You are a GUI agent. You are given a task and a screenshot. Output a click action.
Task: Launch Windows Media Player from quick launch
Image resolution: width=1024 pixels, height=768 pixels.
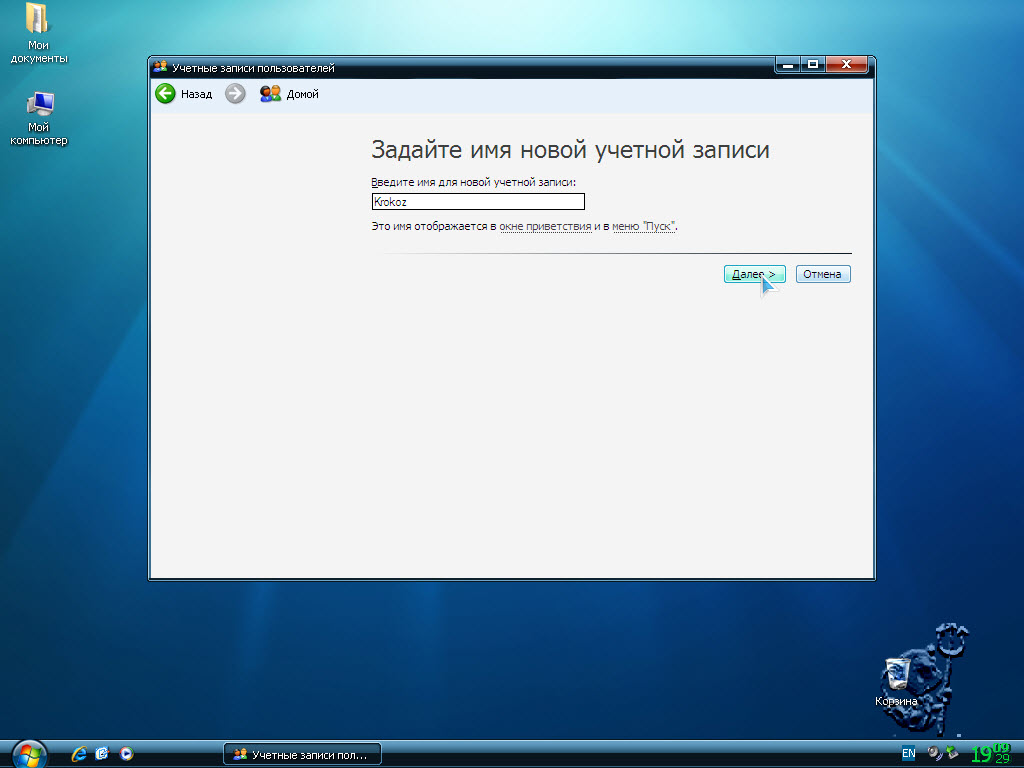[126, 754]
